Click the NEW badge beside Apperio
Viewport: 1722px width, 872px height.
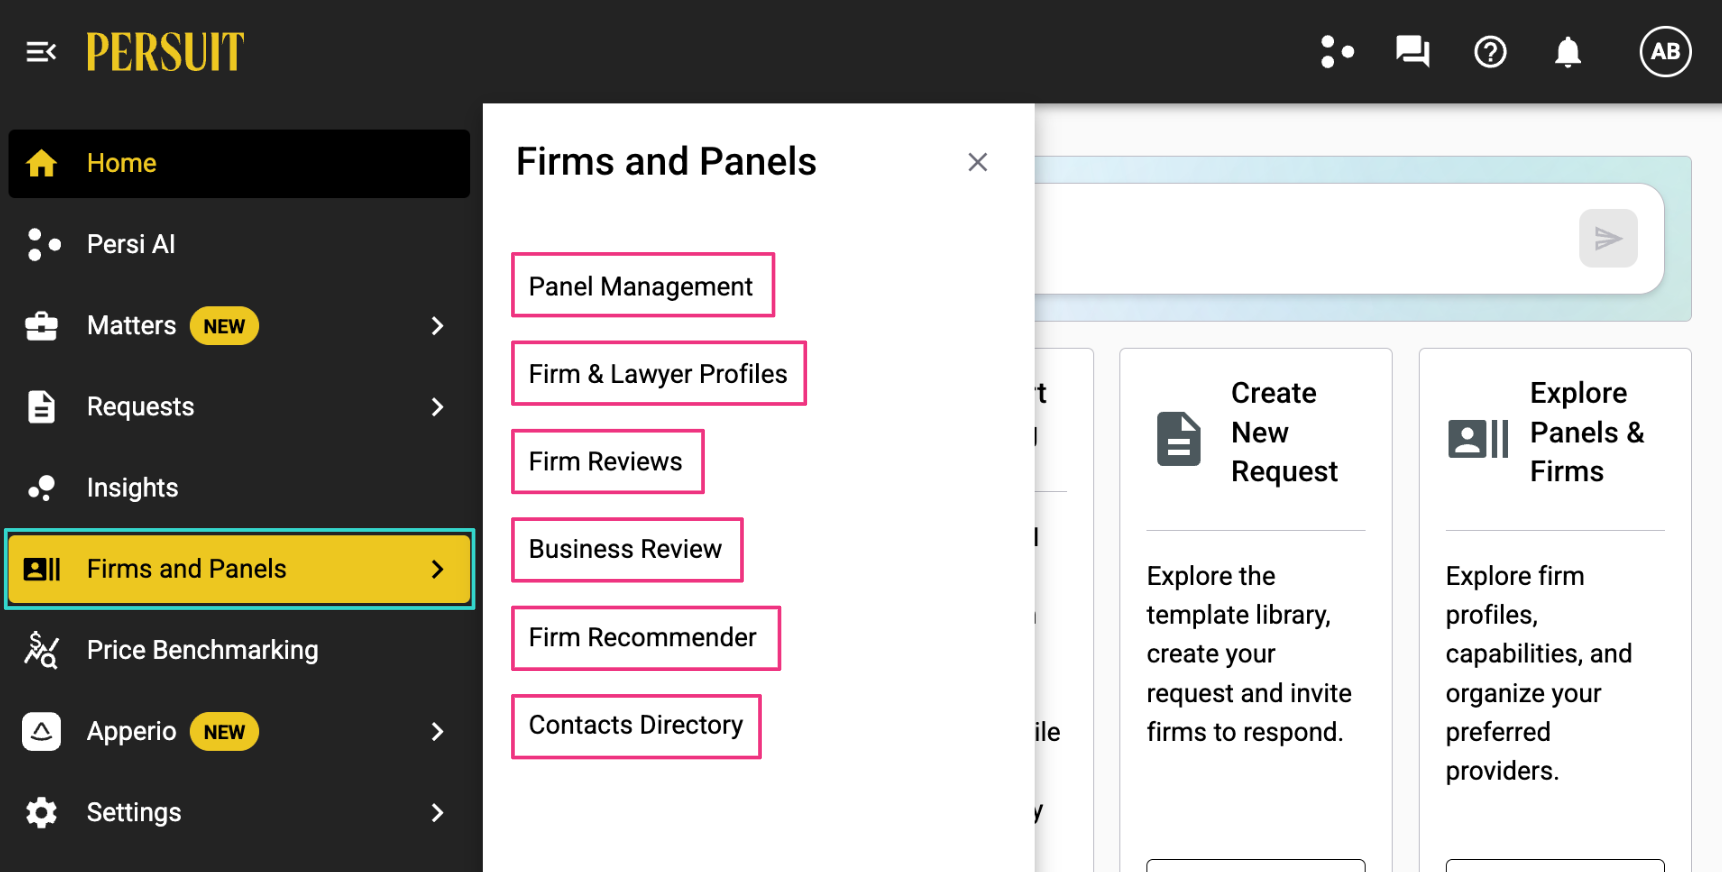click(224, 732)
